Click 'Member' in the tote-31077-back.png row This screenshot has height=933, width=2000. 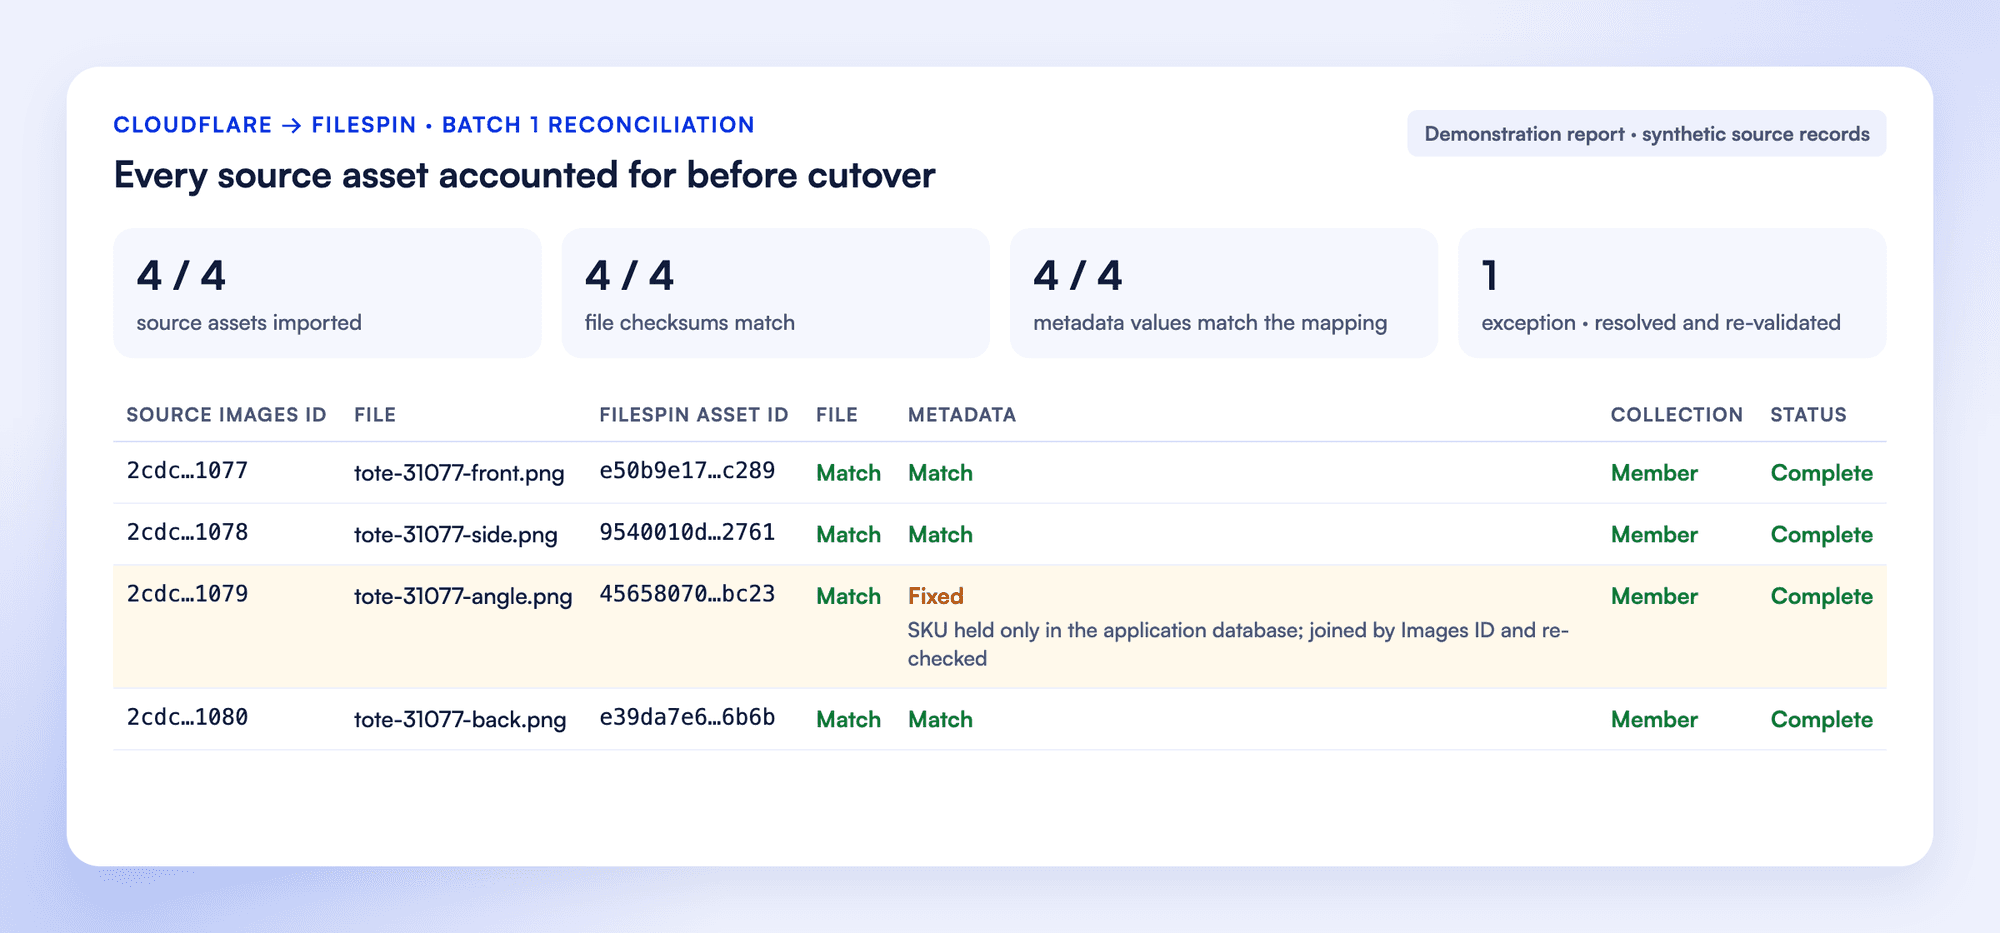pos(1654,720)
